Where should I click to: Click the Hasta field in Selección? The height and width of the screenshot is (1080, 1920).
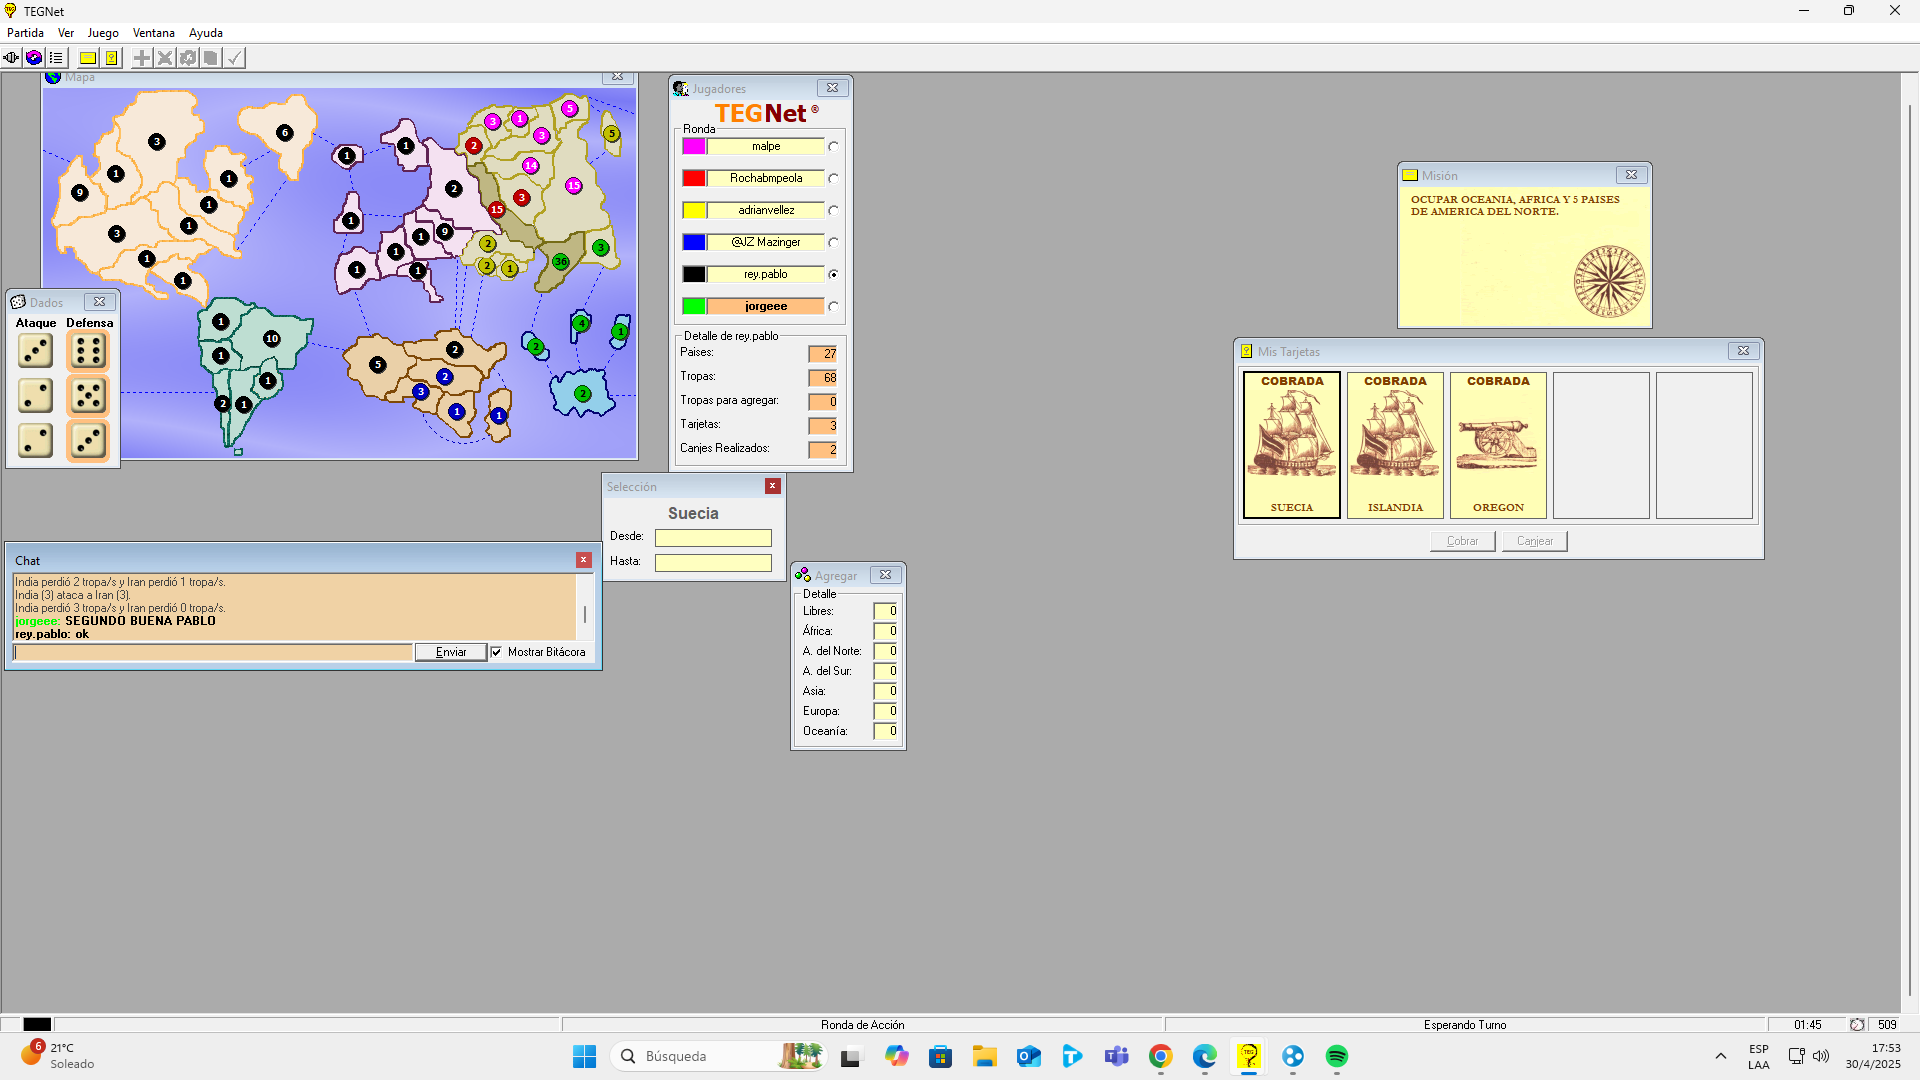(713, 563)
